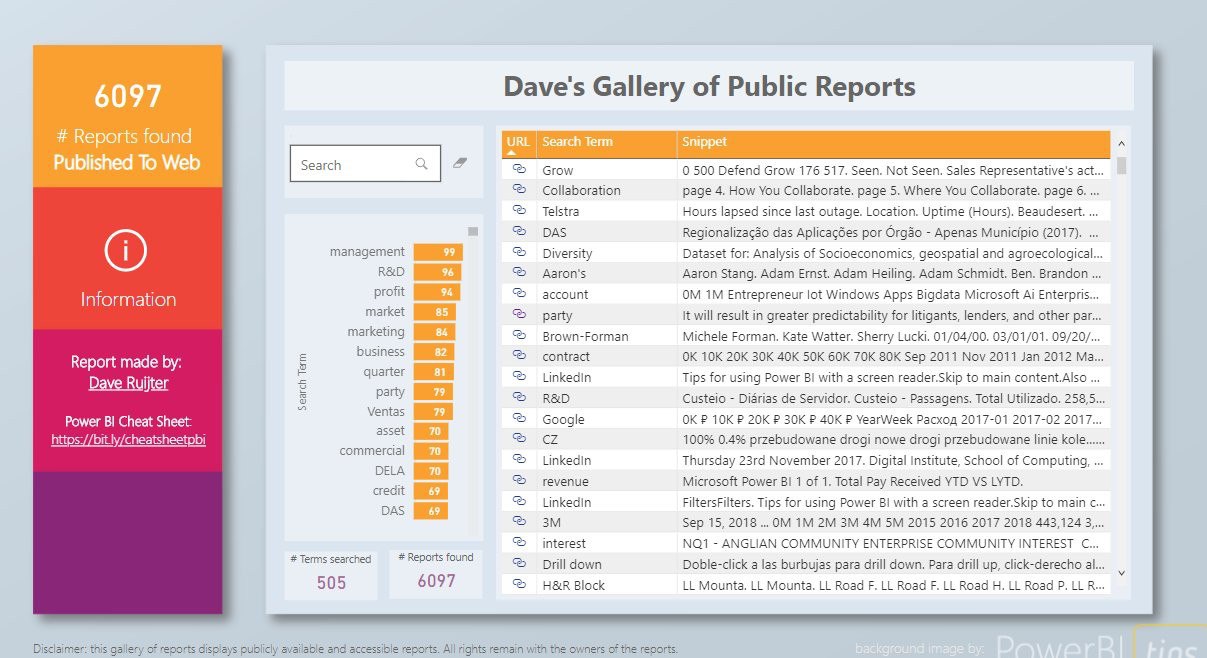Open the link icon for Drill down row
Image resolution: width=1207 pixels, height=658 pixels.
coord(519,564)
